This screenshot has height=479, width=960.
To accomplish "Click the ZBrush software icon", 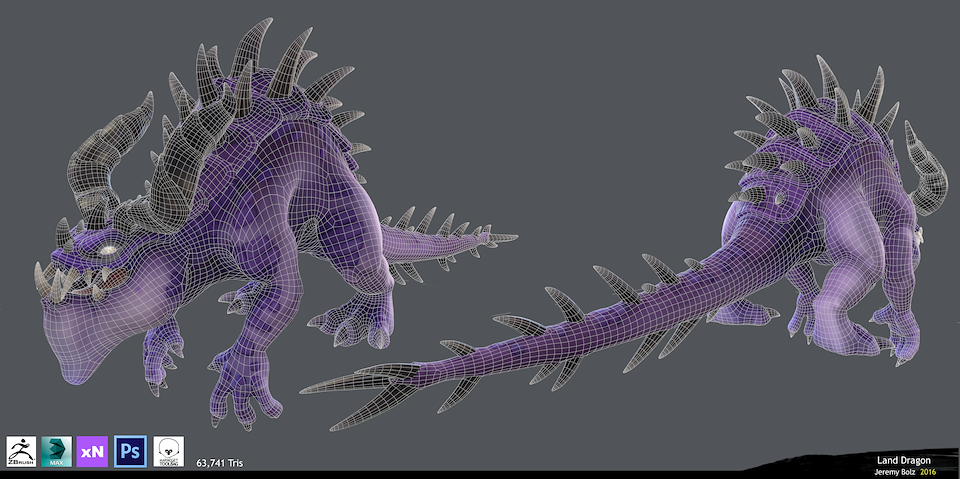I will pyautogui.click(x=21, y=452).
